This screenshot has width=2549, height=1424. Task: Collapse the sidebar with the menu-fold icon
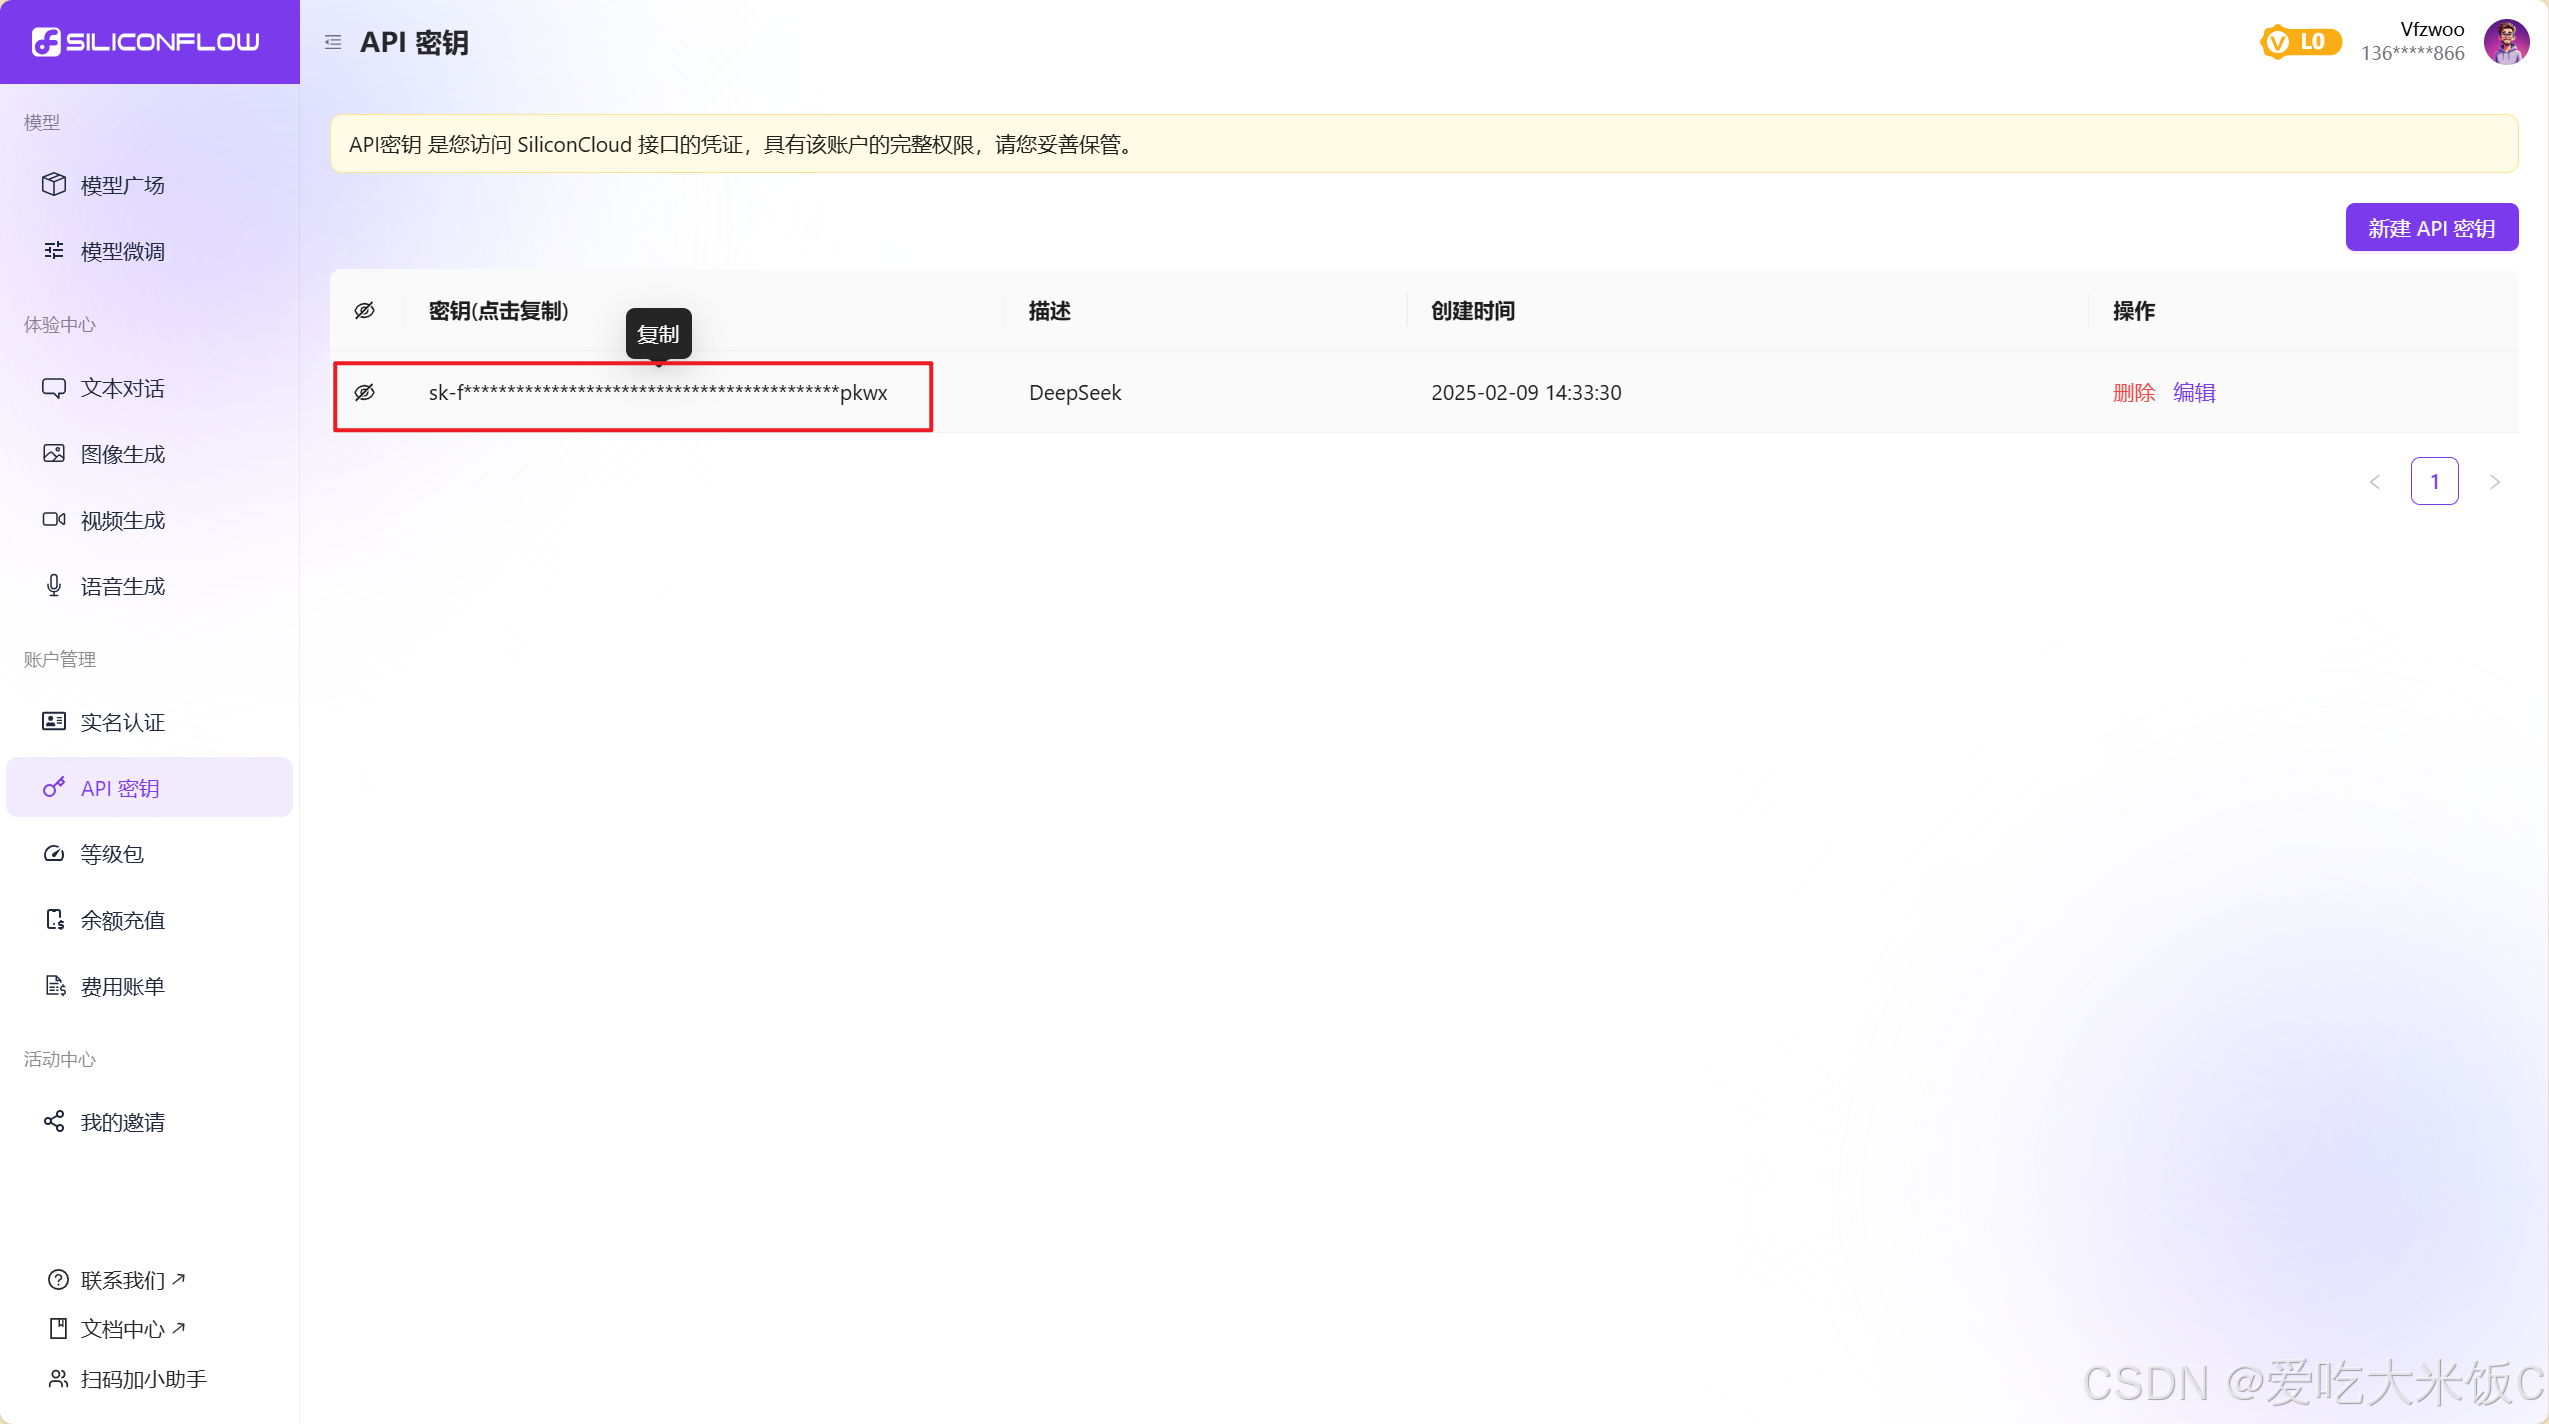(333, 42)
